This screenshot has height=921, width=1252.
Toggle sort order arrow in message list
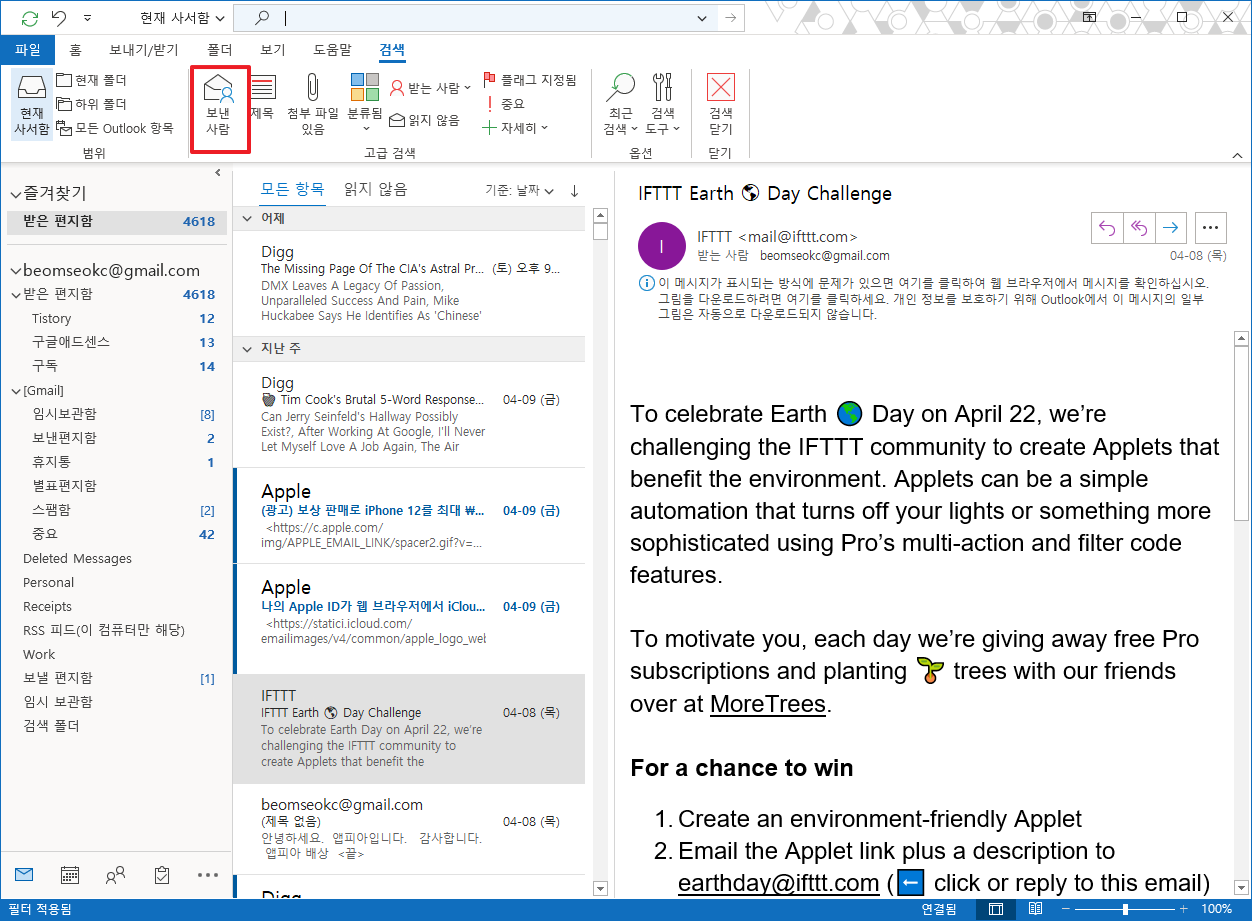pyautogui.click(x=574, y=190)
